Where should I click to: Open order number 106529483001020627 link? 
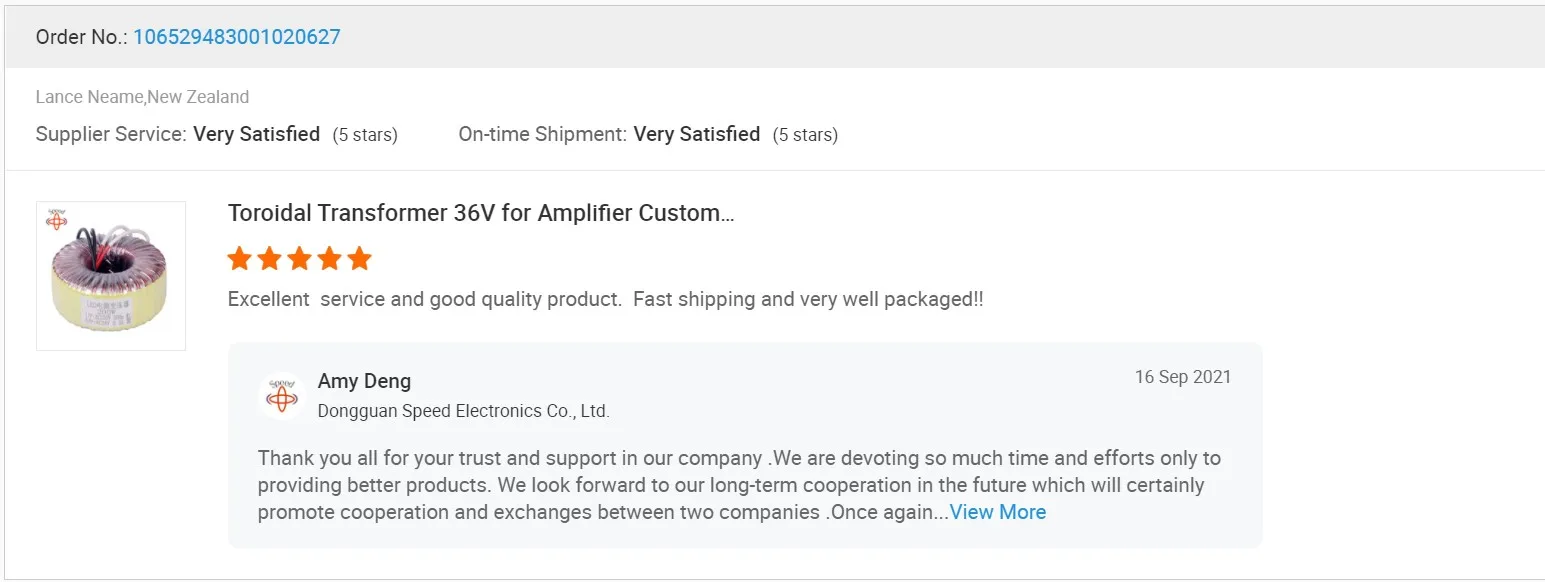tap(236, 37)
